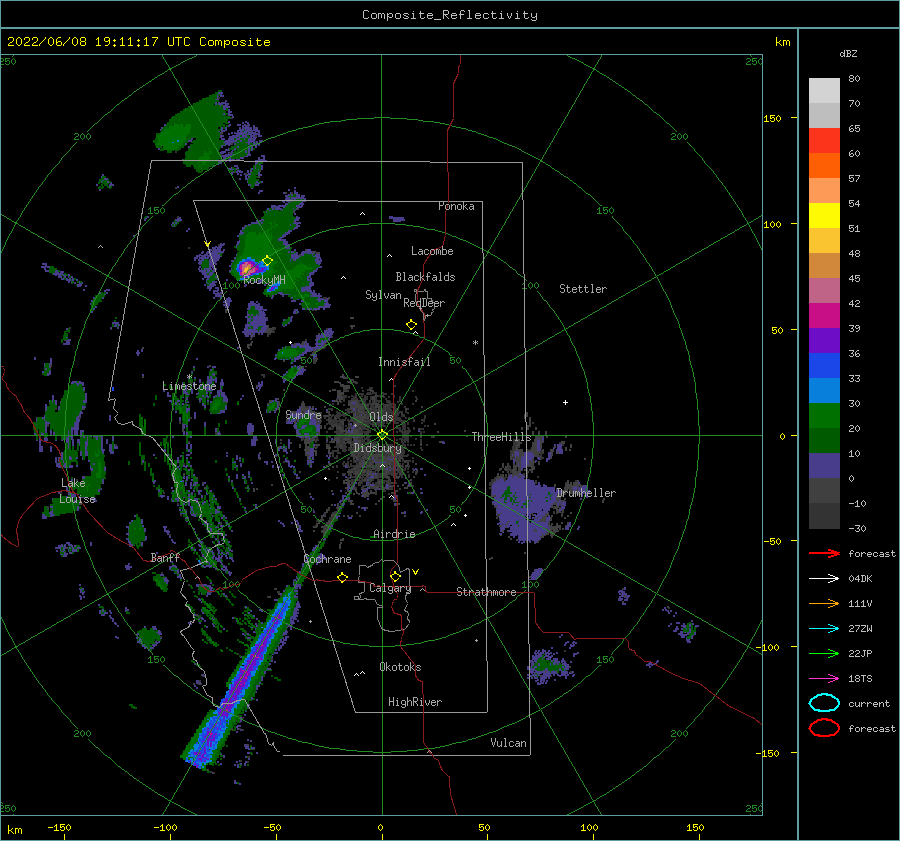Click the asterisk marker east of Innisfail
The height and width of the screenshot is (841, 900).
(475, 343)
